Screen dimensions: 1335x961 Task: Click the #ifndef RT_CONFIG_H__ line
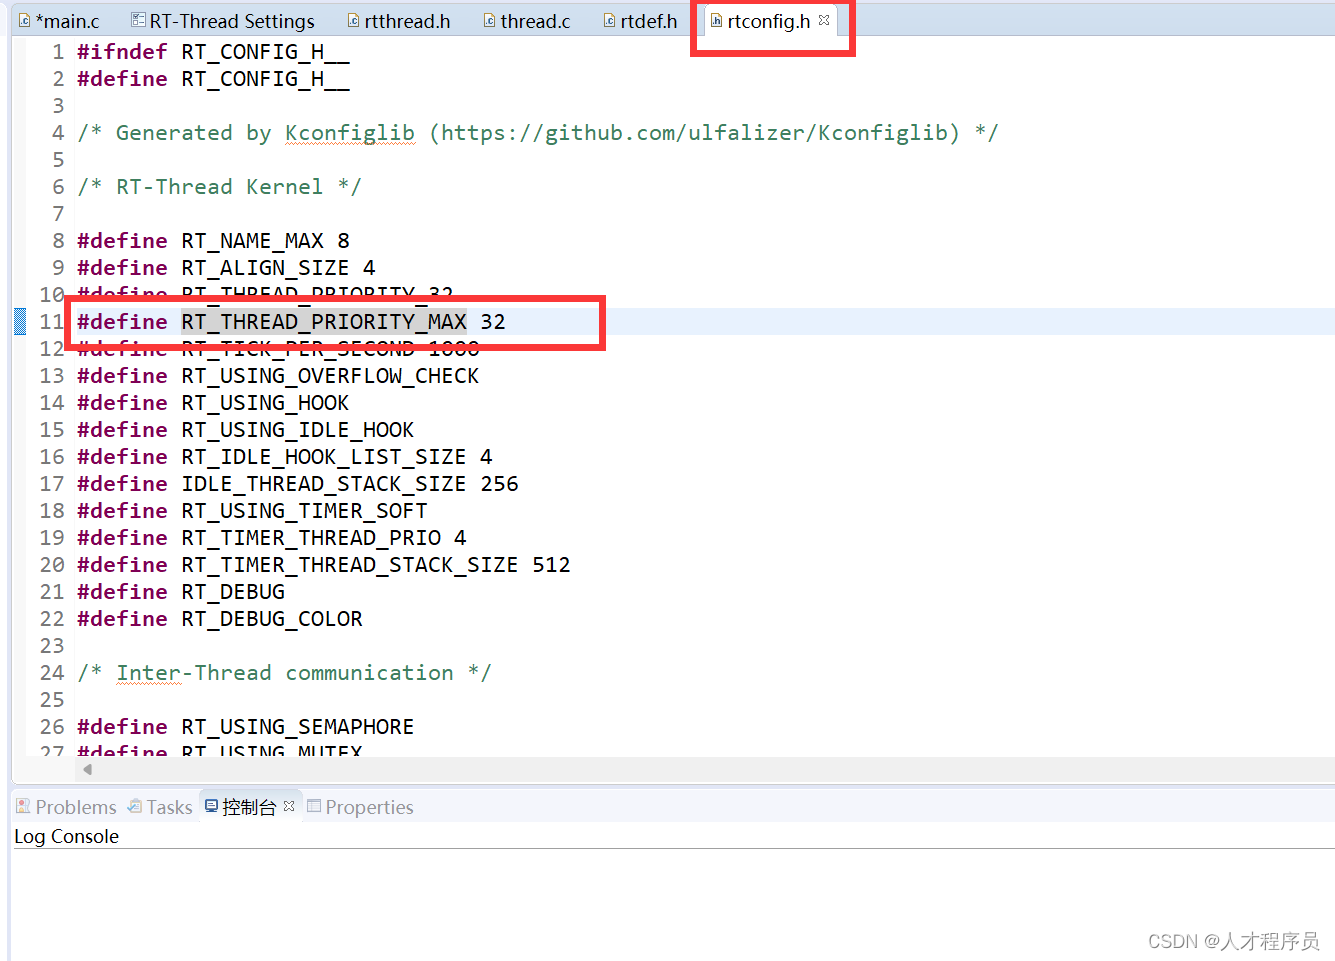[x=213, y=52]
